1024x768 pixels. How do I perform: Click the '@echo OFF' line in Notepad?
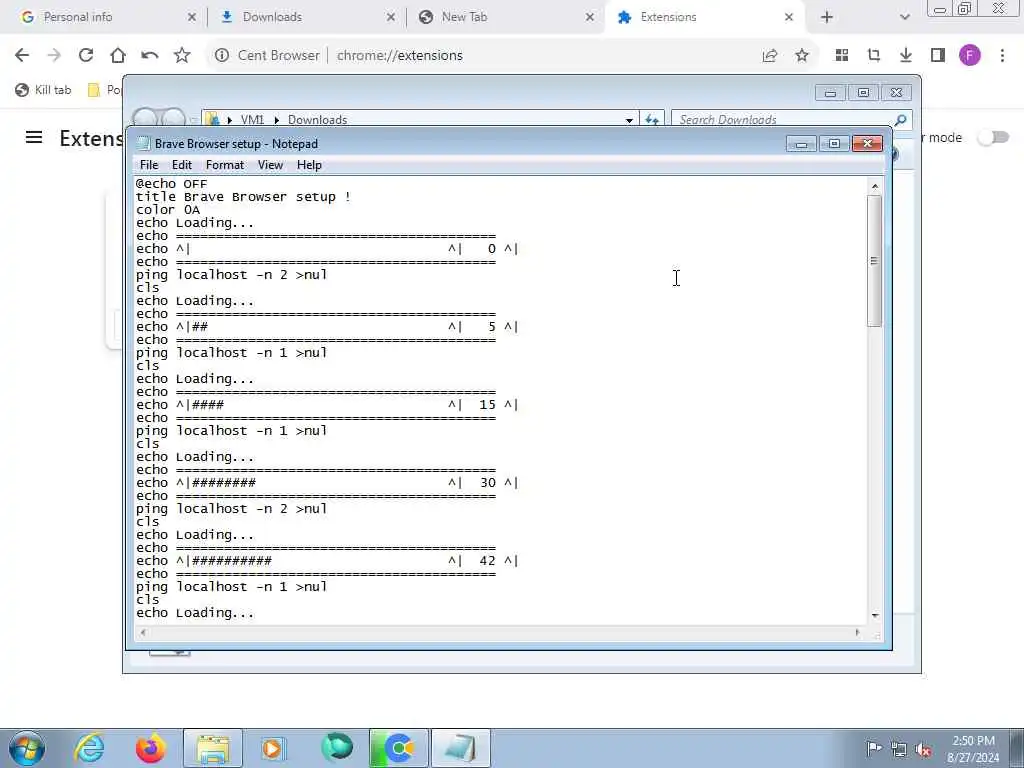click(171, 184)
